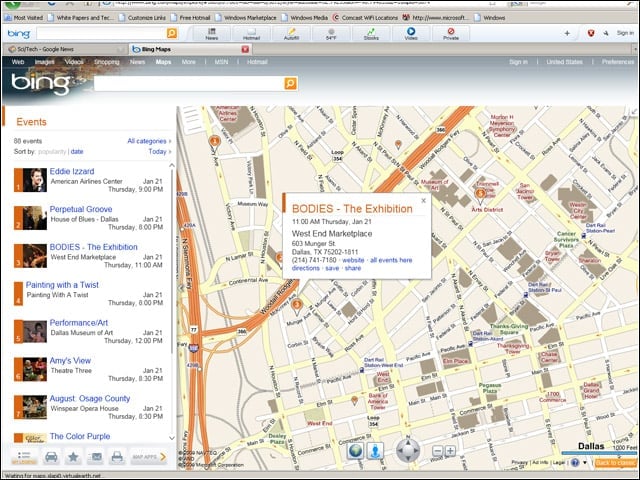
Task: Open the Eddie Izzard event
Action: (72, 171)
